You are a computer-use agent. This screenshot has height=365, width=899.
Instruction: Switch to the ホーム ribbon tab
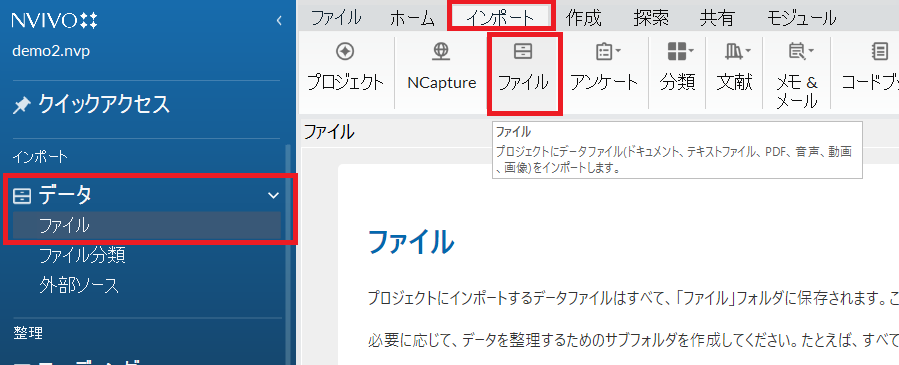(412, 18)
